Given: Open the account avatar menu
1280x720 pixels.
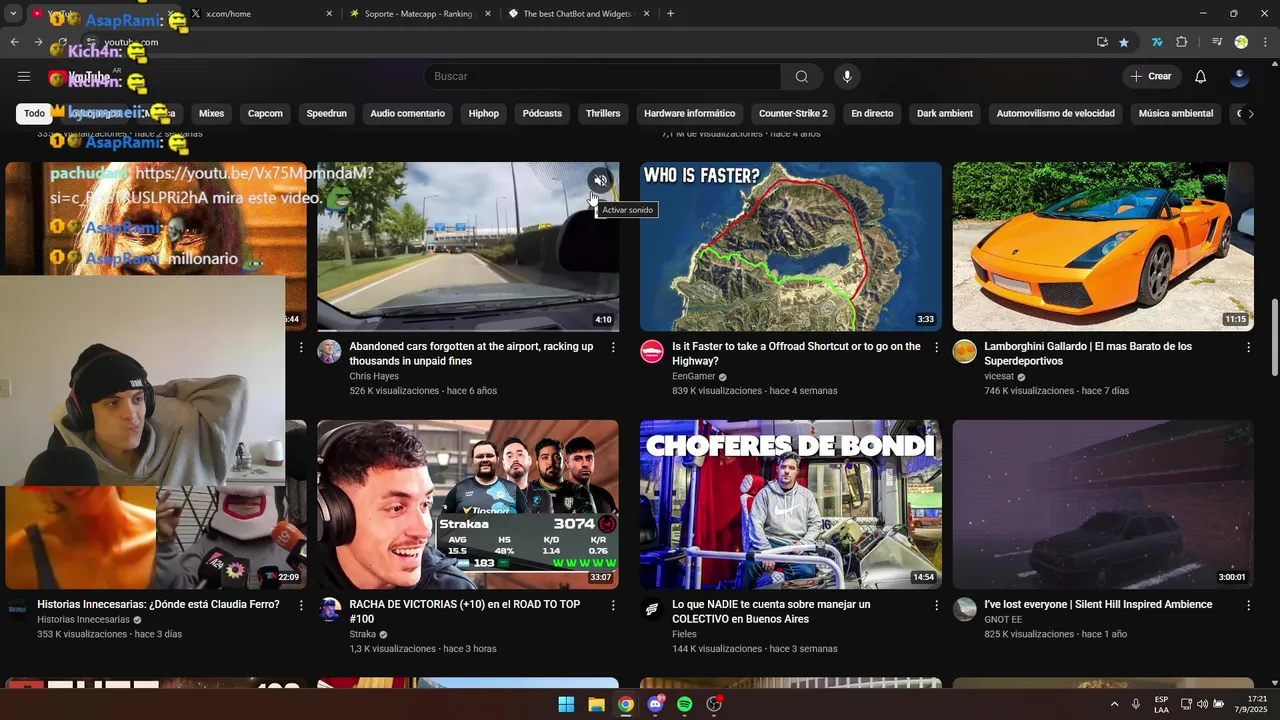Looking at the screenshot, I should [x=1239, y=76].
